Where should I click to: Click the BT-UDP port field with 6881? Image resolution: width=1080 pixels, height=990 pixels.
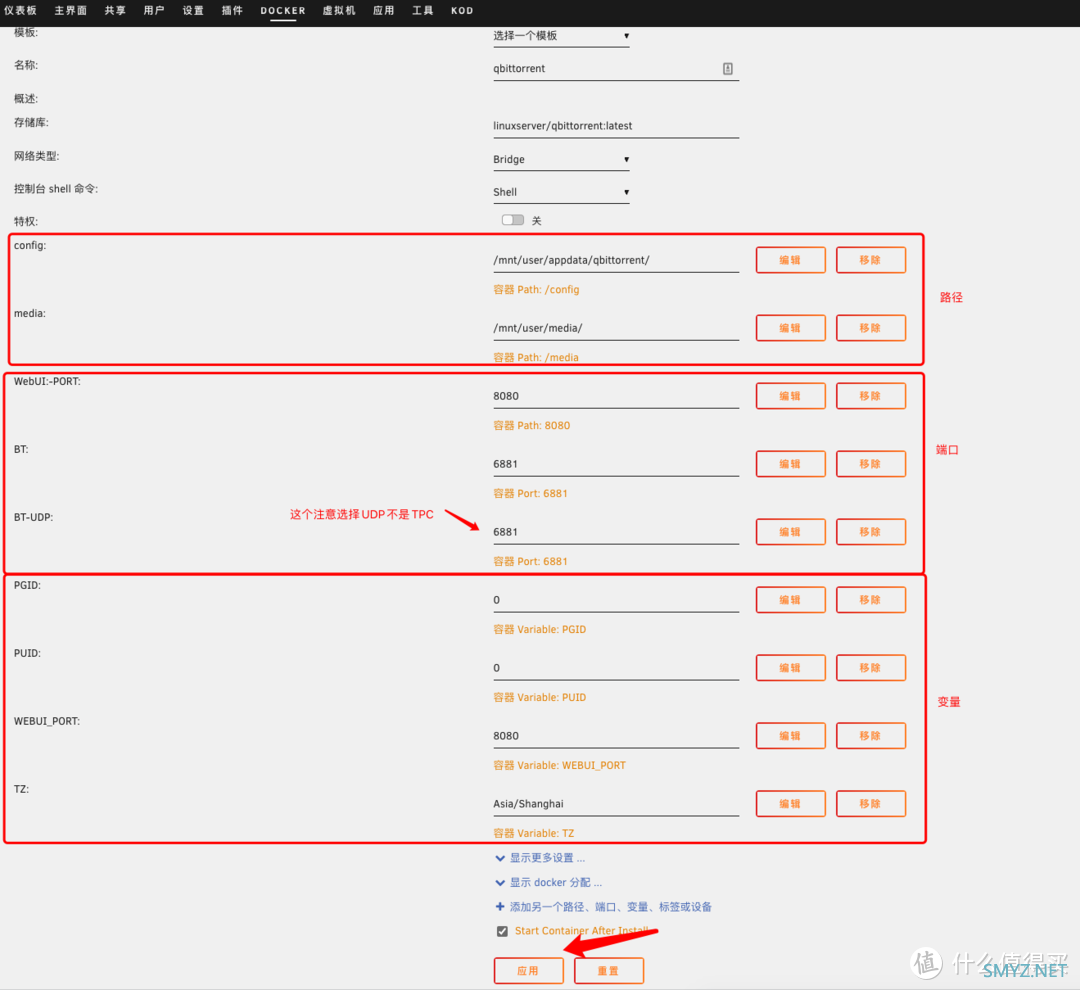coord(616,533)
